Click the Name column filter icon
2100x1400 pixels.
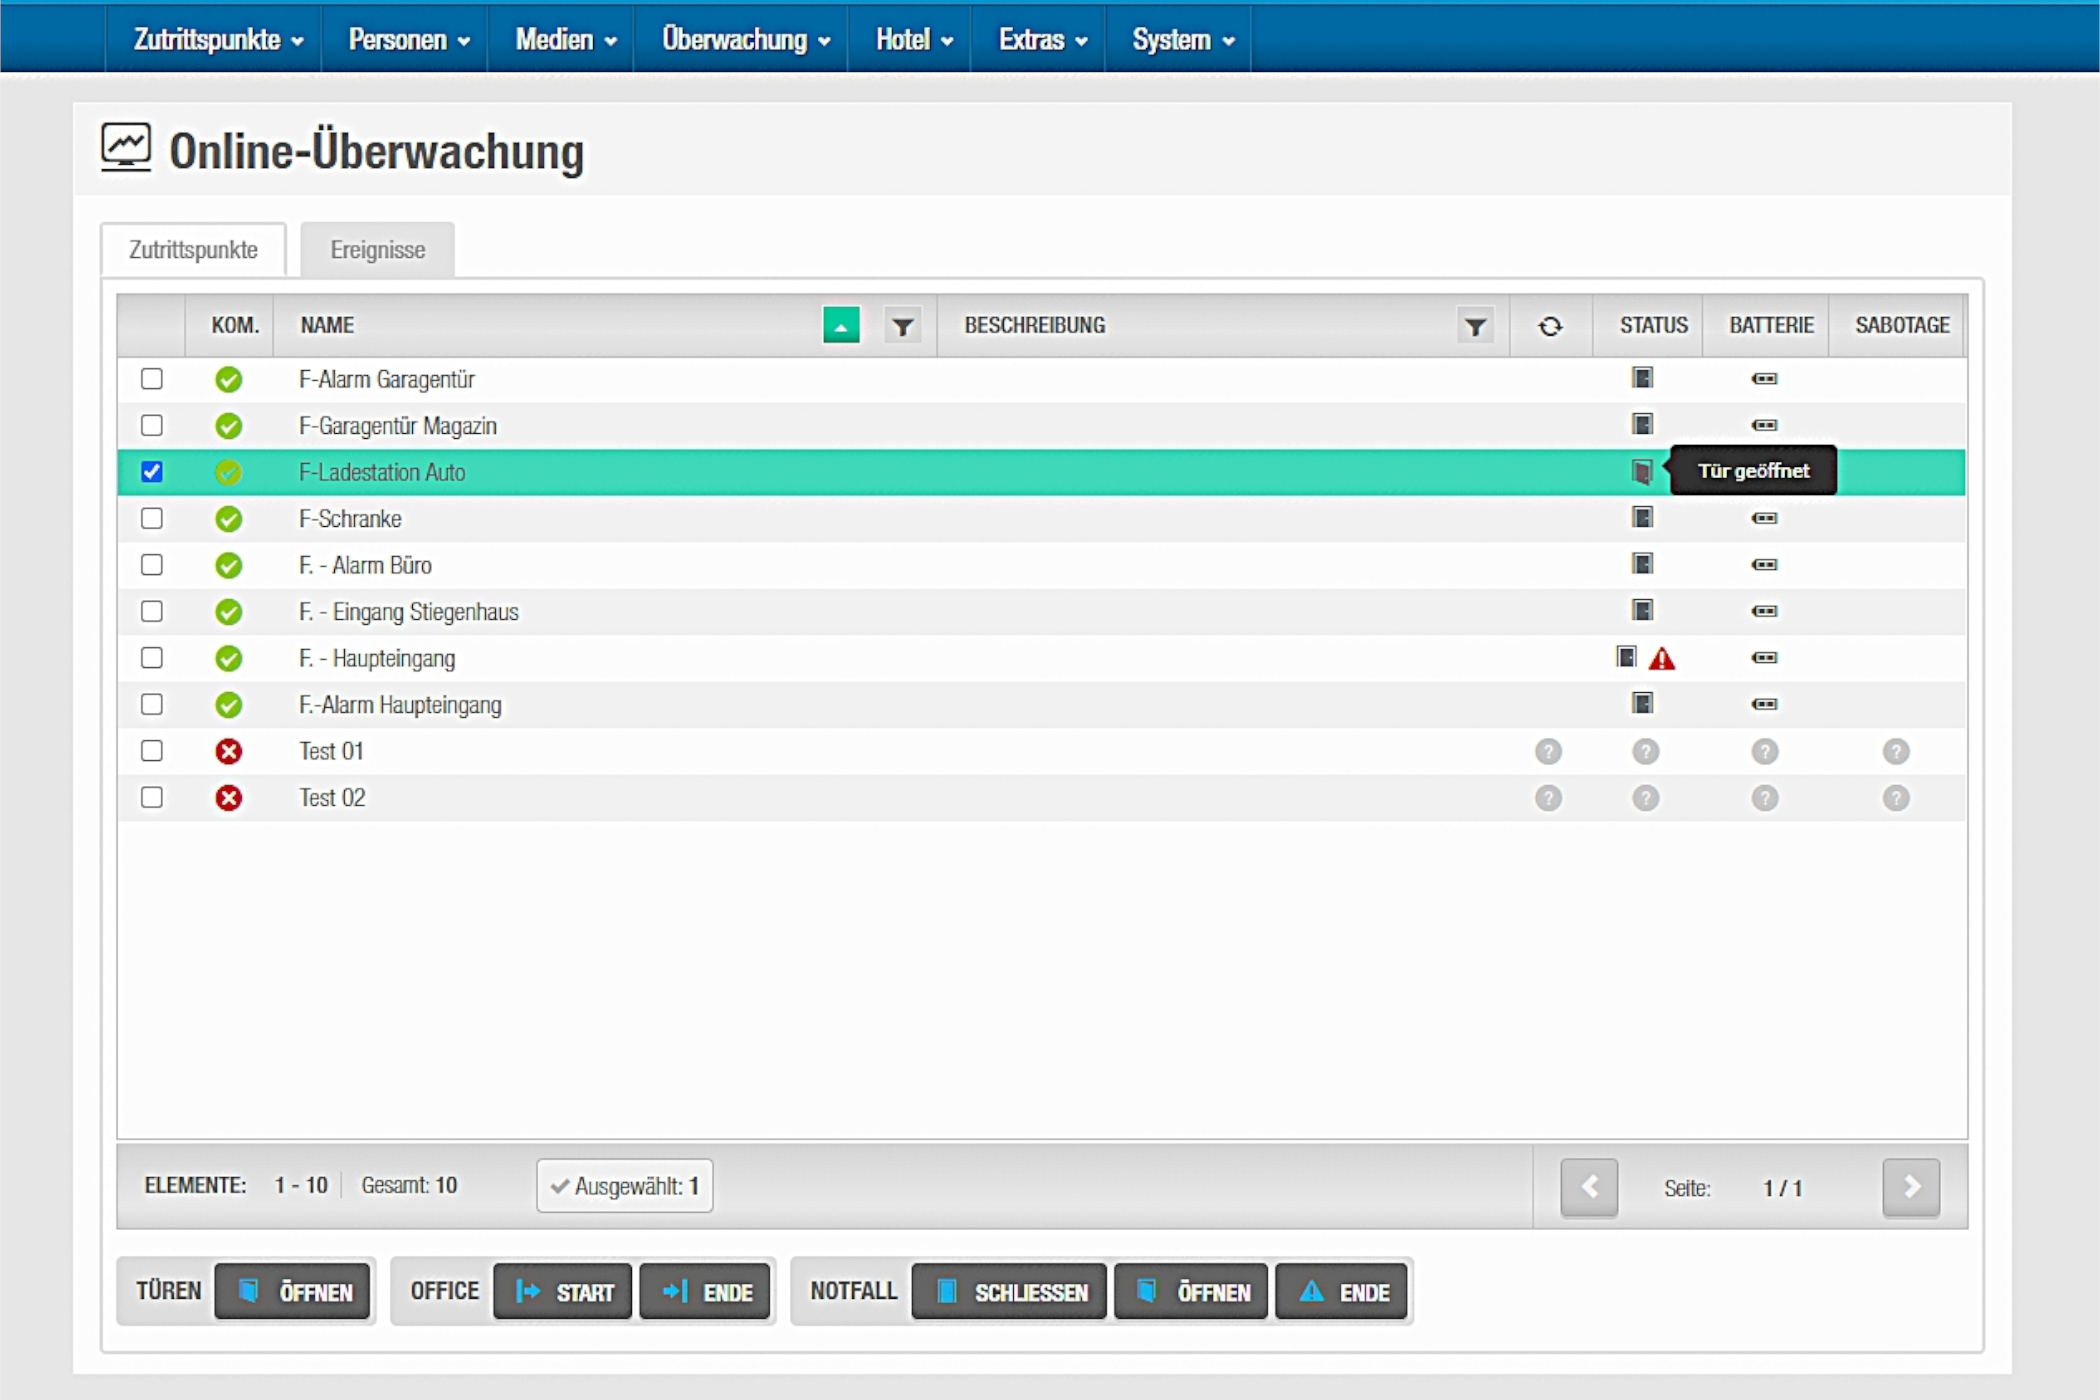[902, 326]
